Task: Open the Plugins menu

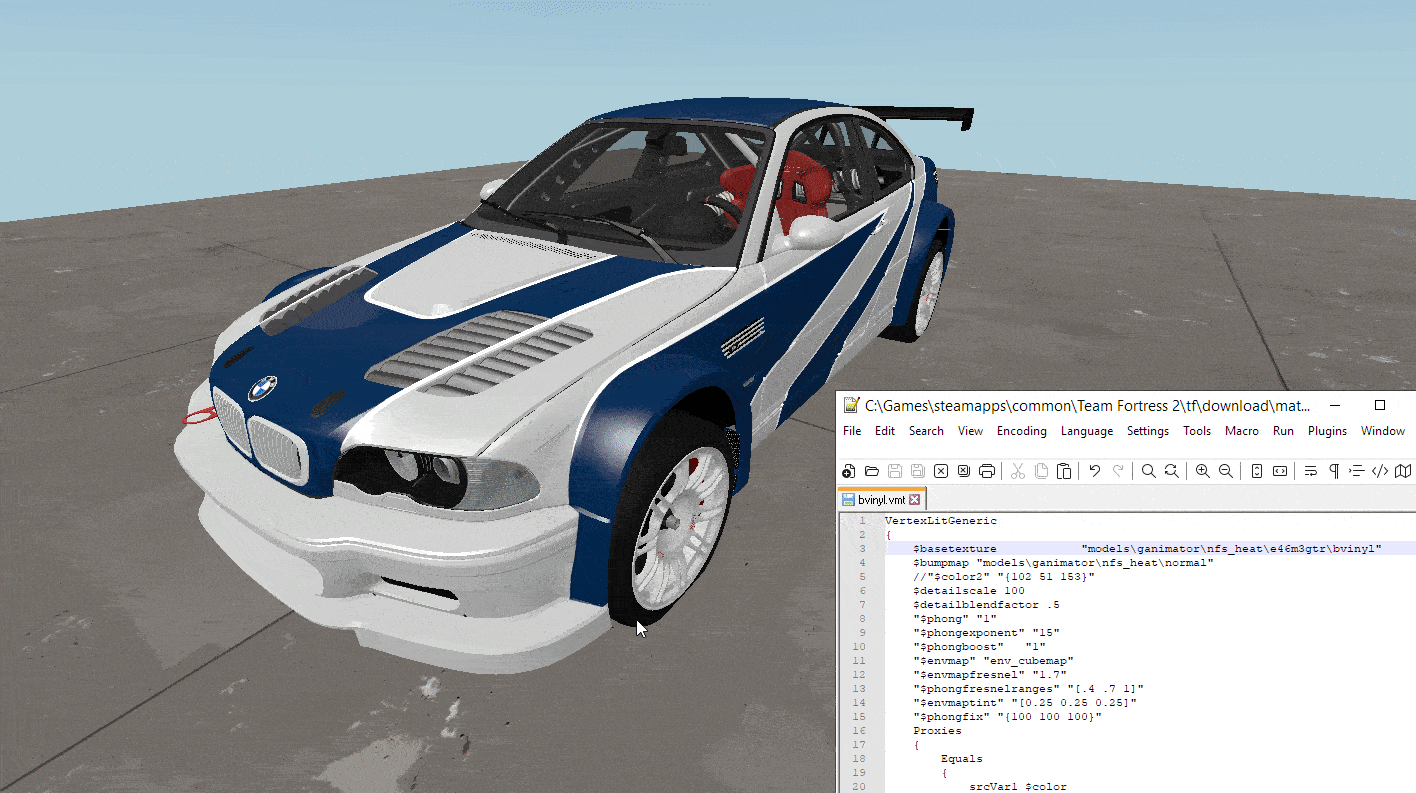Action: (x=1328, y=431)
